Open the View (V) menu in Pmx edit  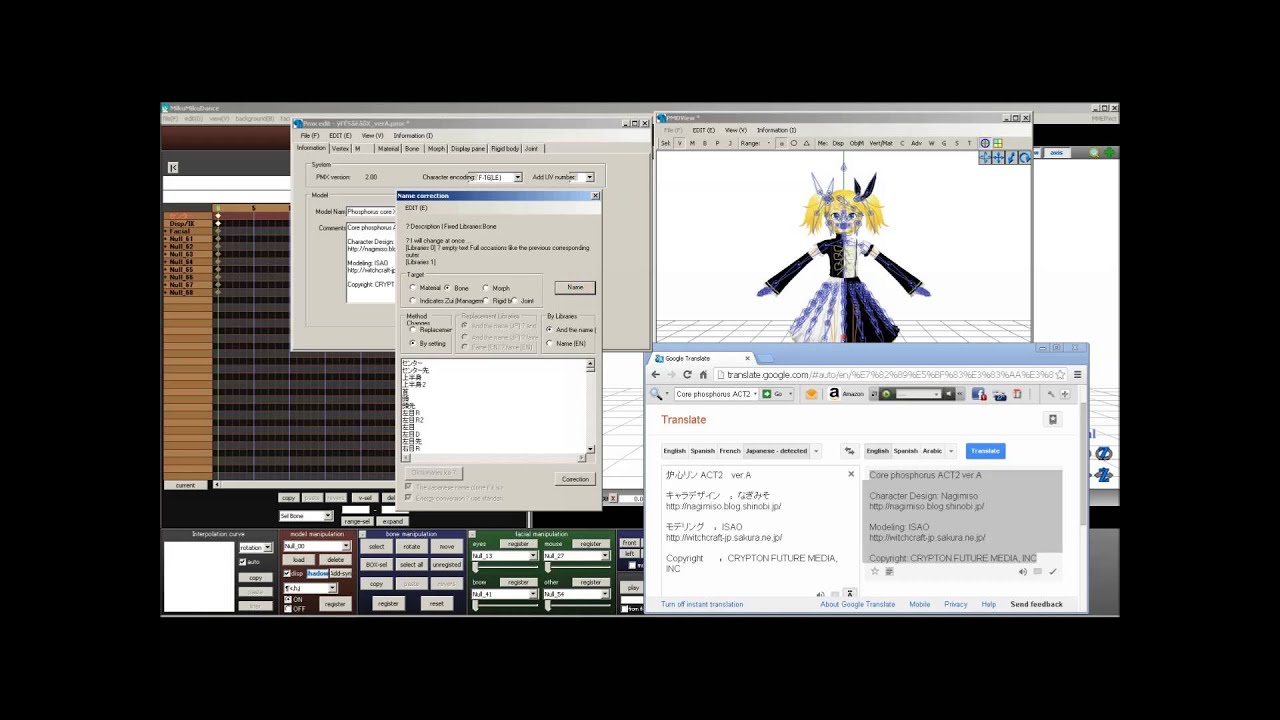(x=372, y=136)
